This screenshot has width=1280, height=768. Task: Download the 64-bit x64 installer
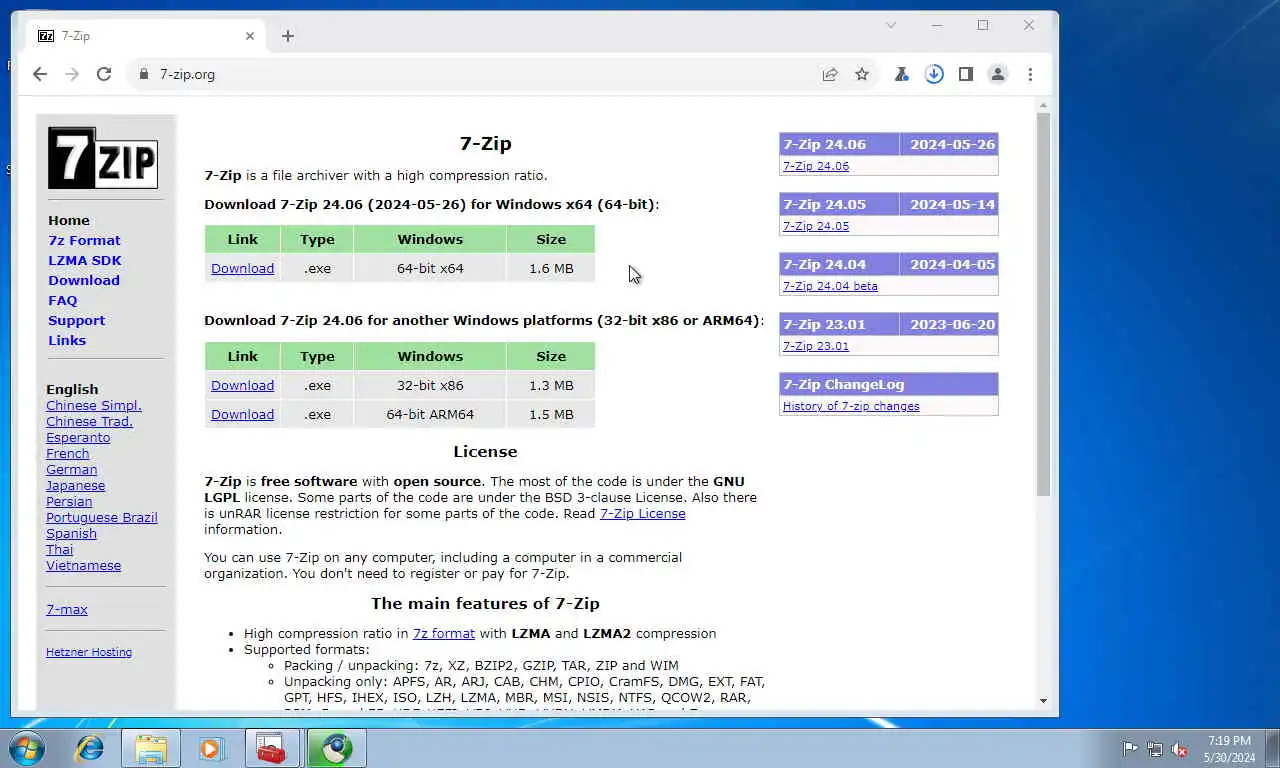pos(242,268)
